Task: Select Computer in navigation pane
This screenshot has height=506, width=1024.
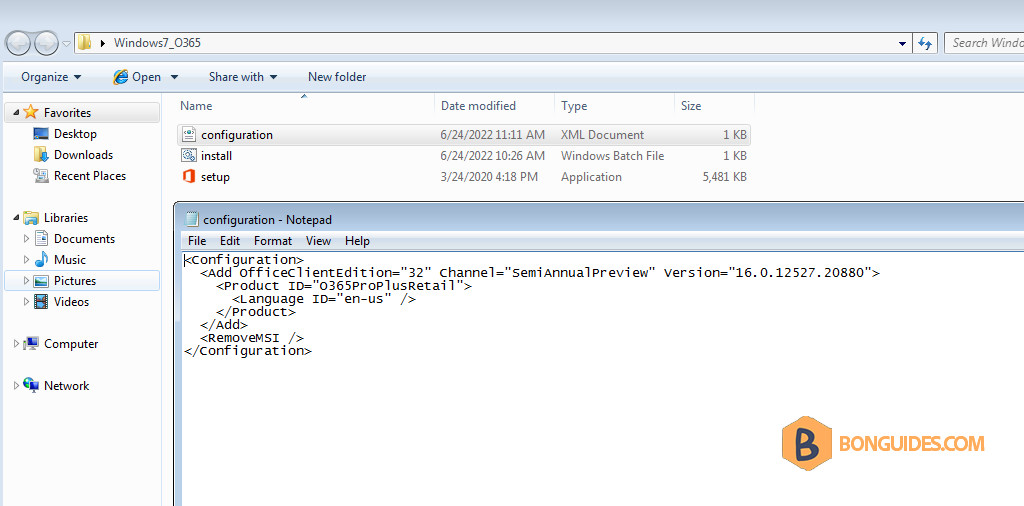Action: pos(71,343)
